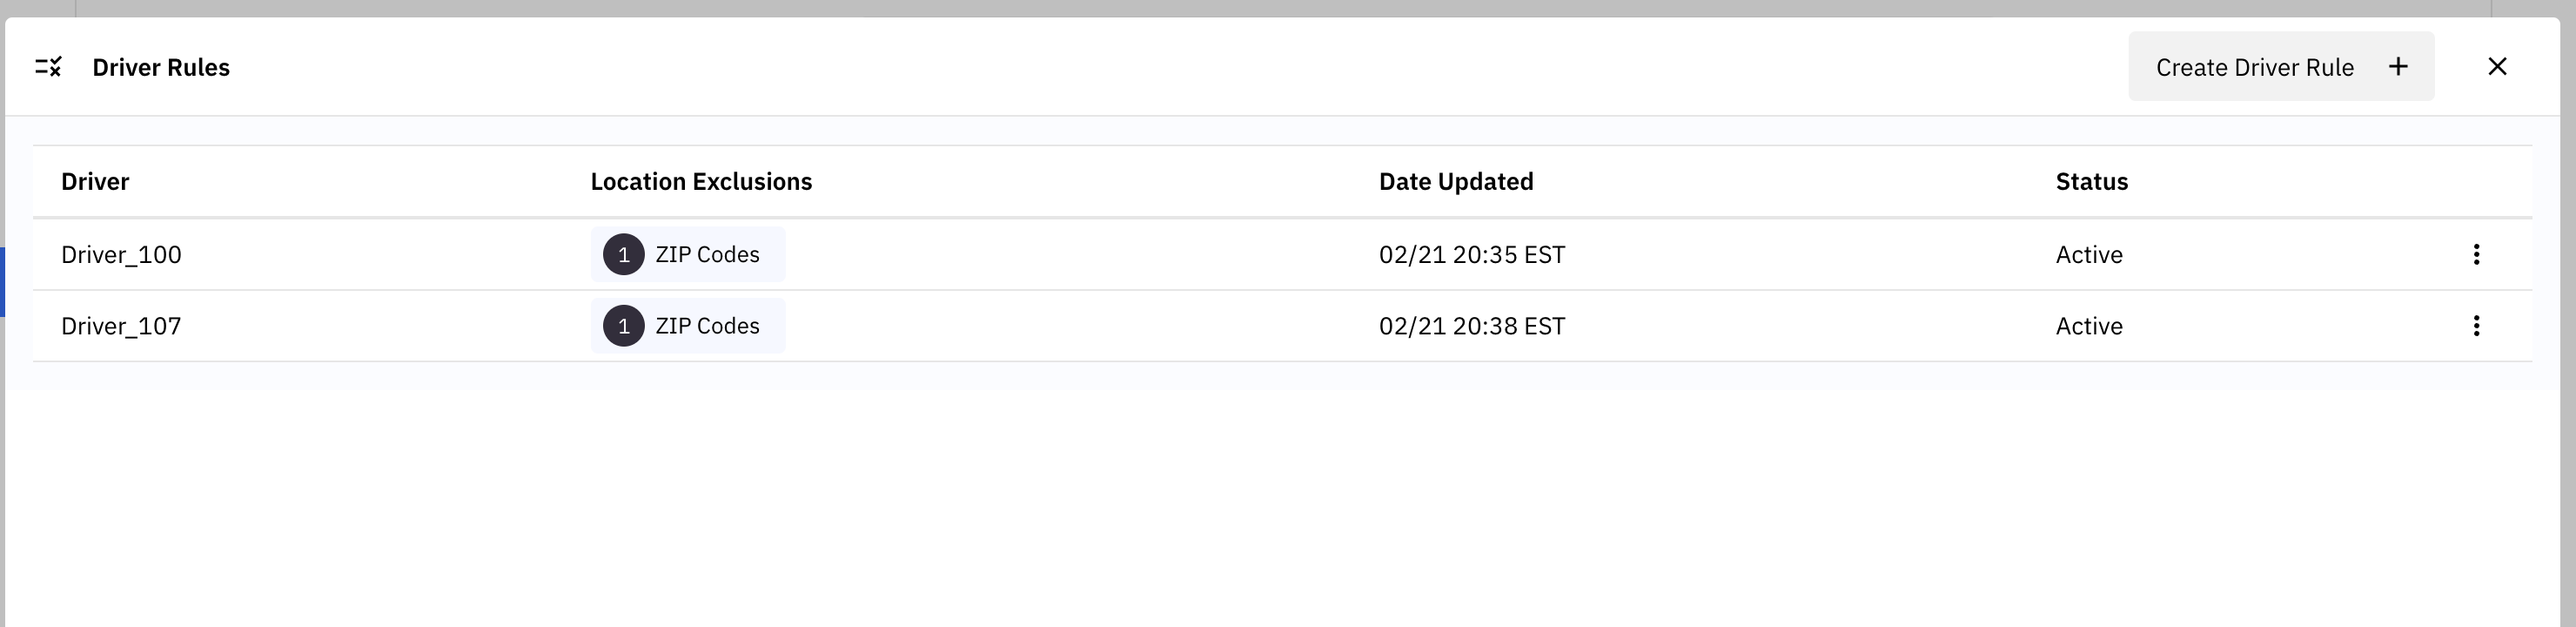Select the ZIP Codes badge on the Driver_107 row
This screenshot has width=2576, height=627.
click(x=688, y=326)
